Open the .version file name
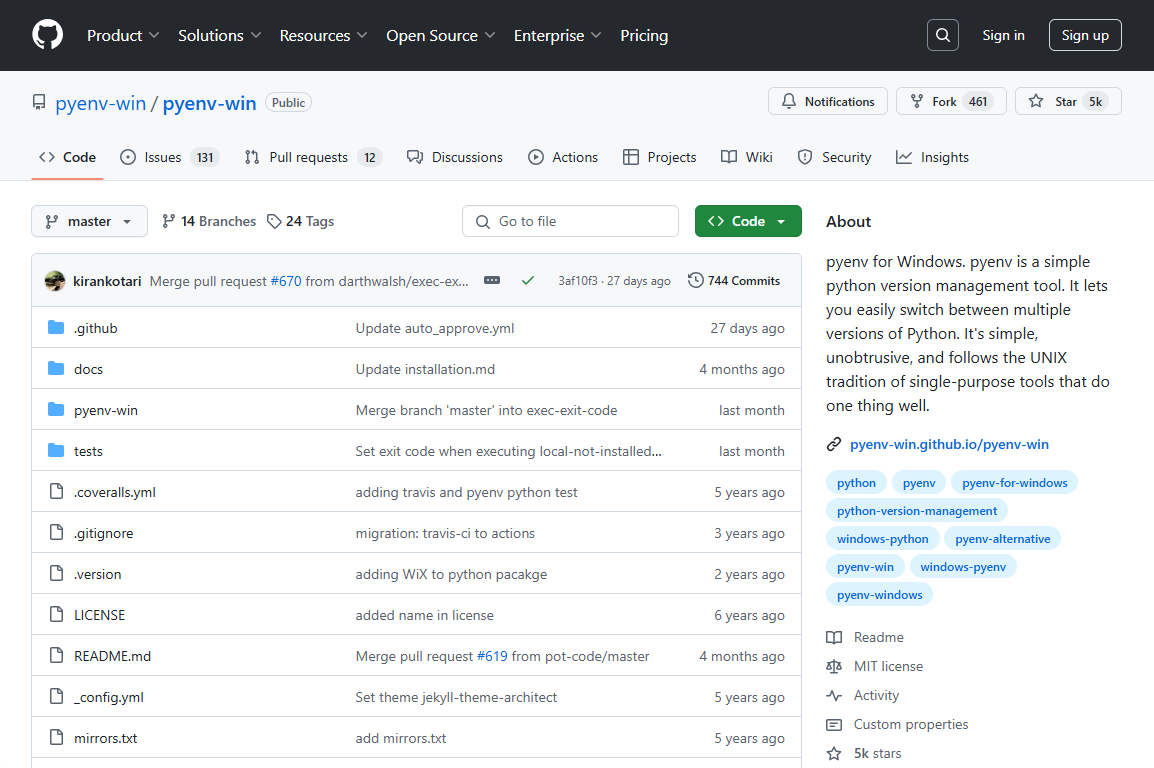The width and height of the screenshot is (1154, 768). [98, 575]
